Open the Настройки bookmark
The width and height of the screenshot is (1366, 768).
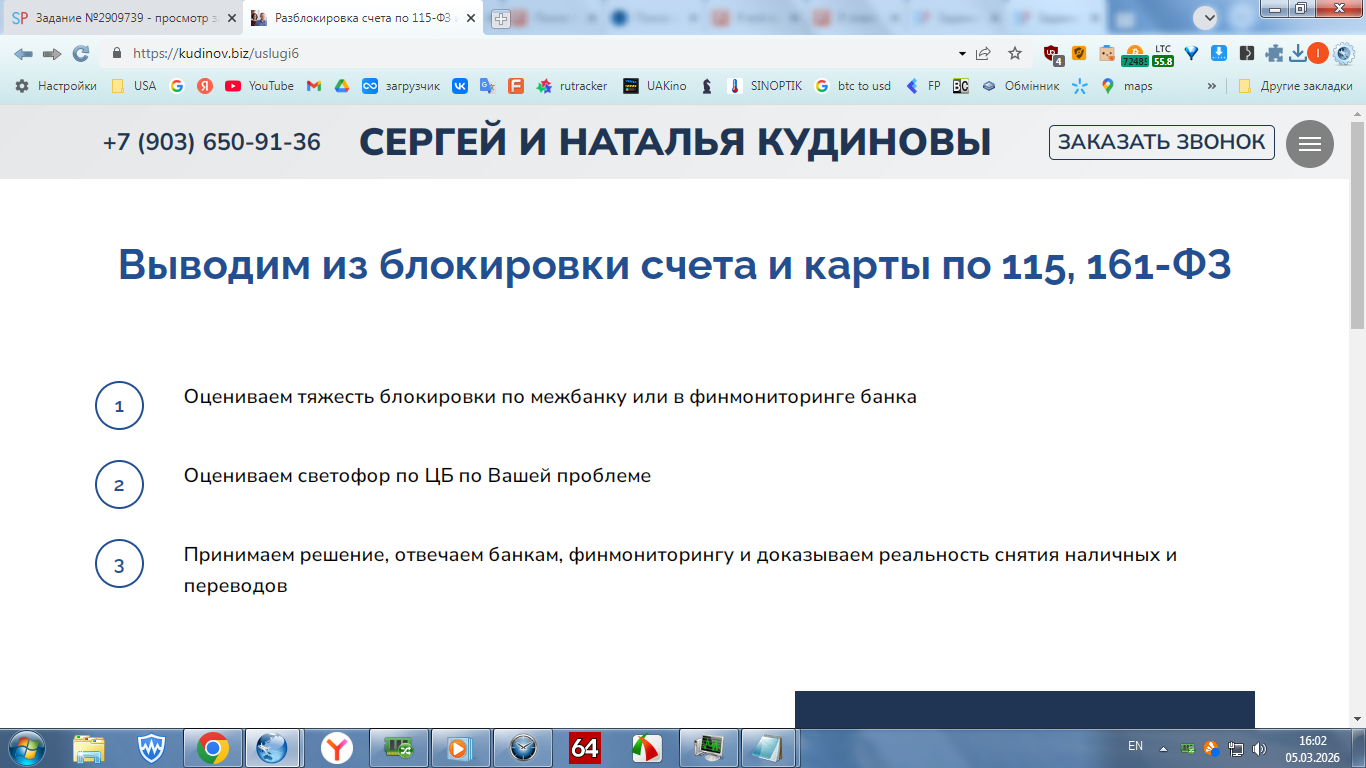[x=56, y=86]
